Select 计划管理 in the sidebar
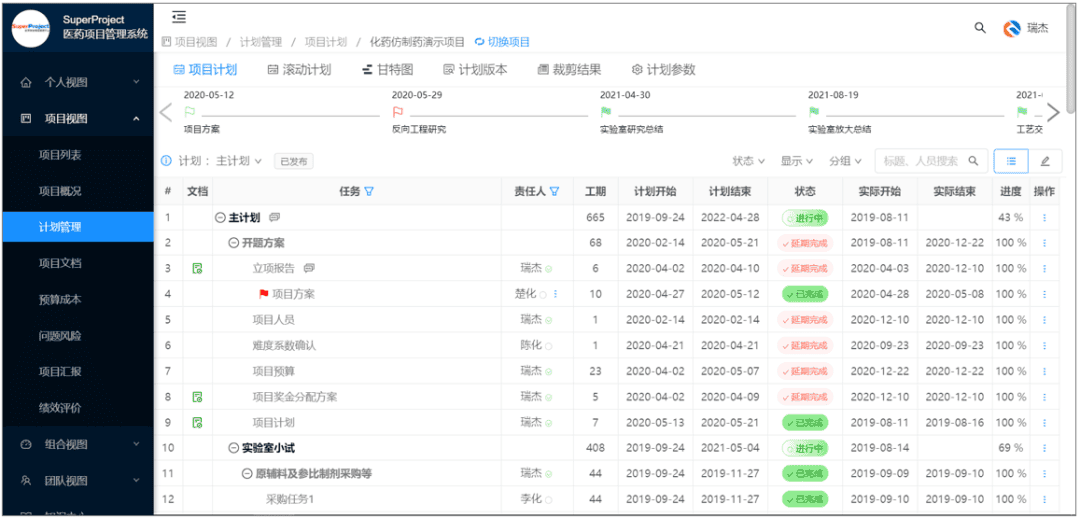Viewport: 1080px width, 518px height. click(78, 227)
